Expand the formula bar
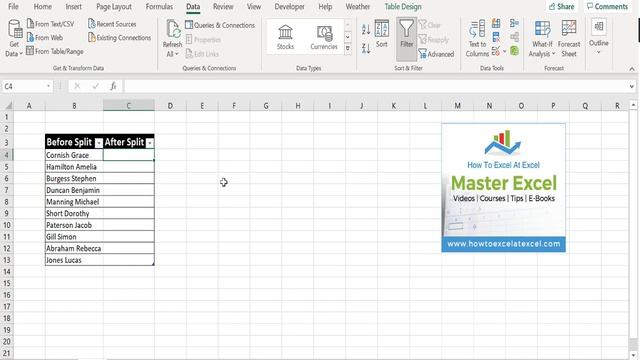Image resolution: width=640 pixels, height=360 pixels. point(632,86)
